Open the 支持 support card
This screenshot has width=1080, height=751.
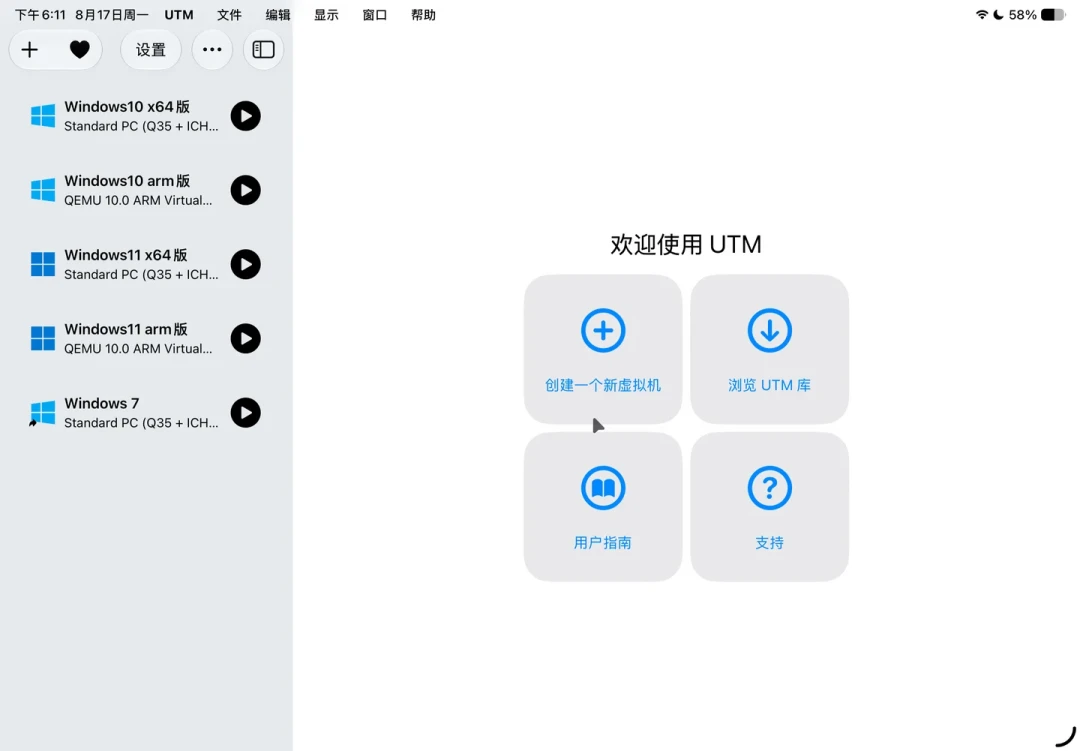(x=769, y=506)
